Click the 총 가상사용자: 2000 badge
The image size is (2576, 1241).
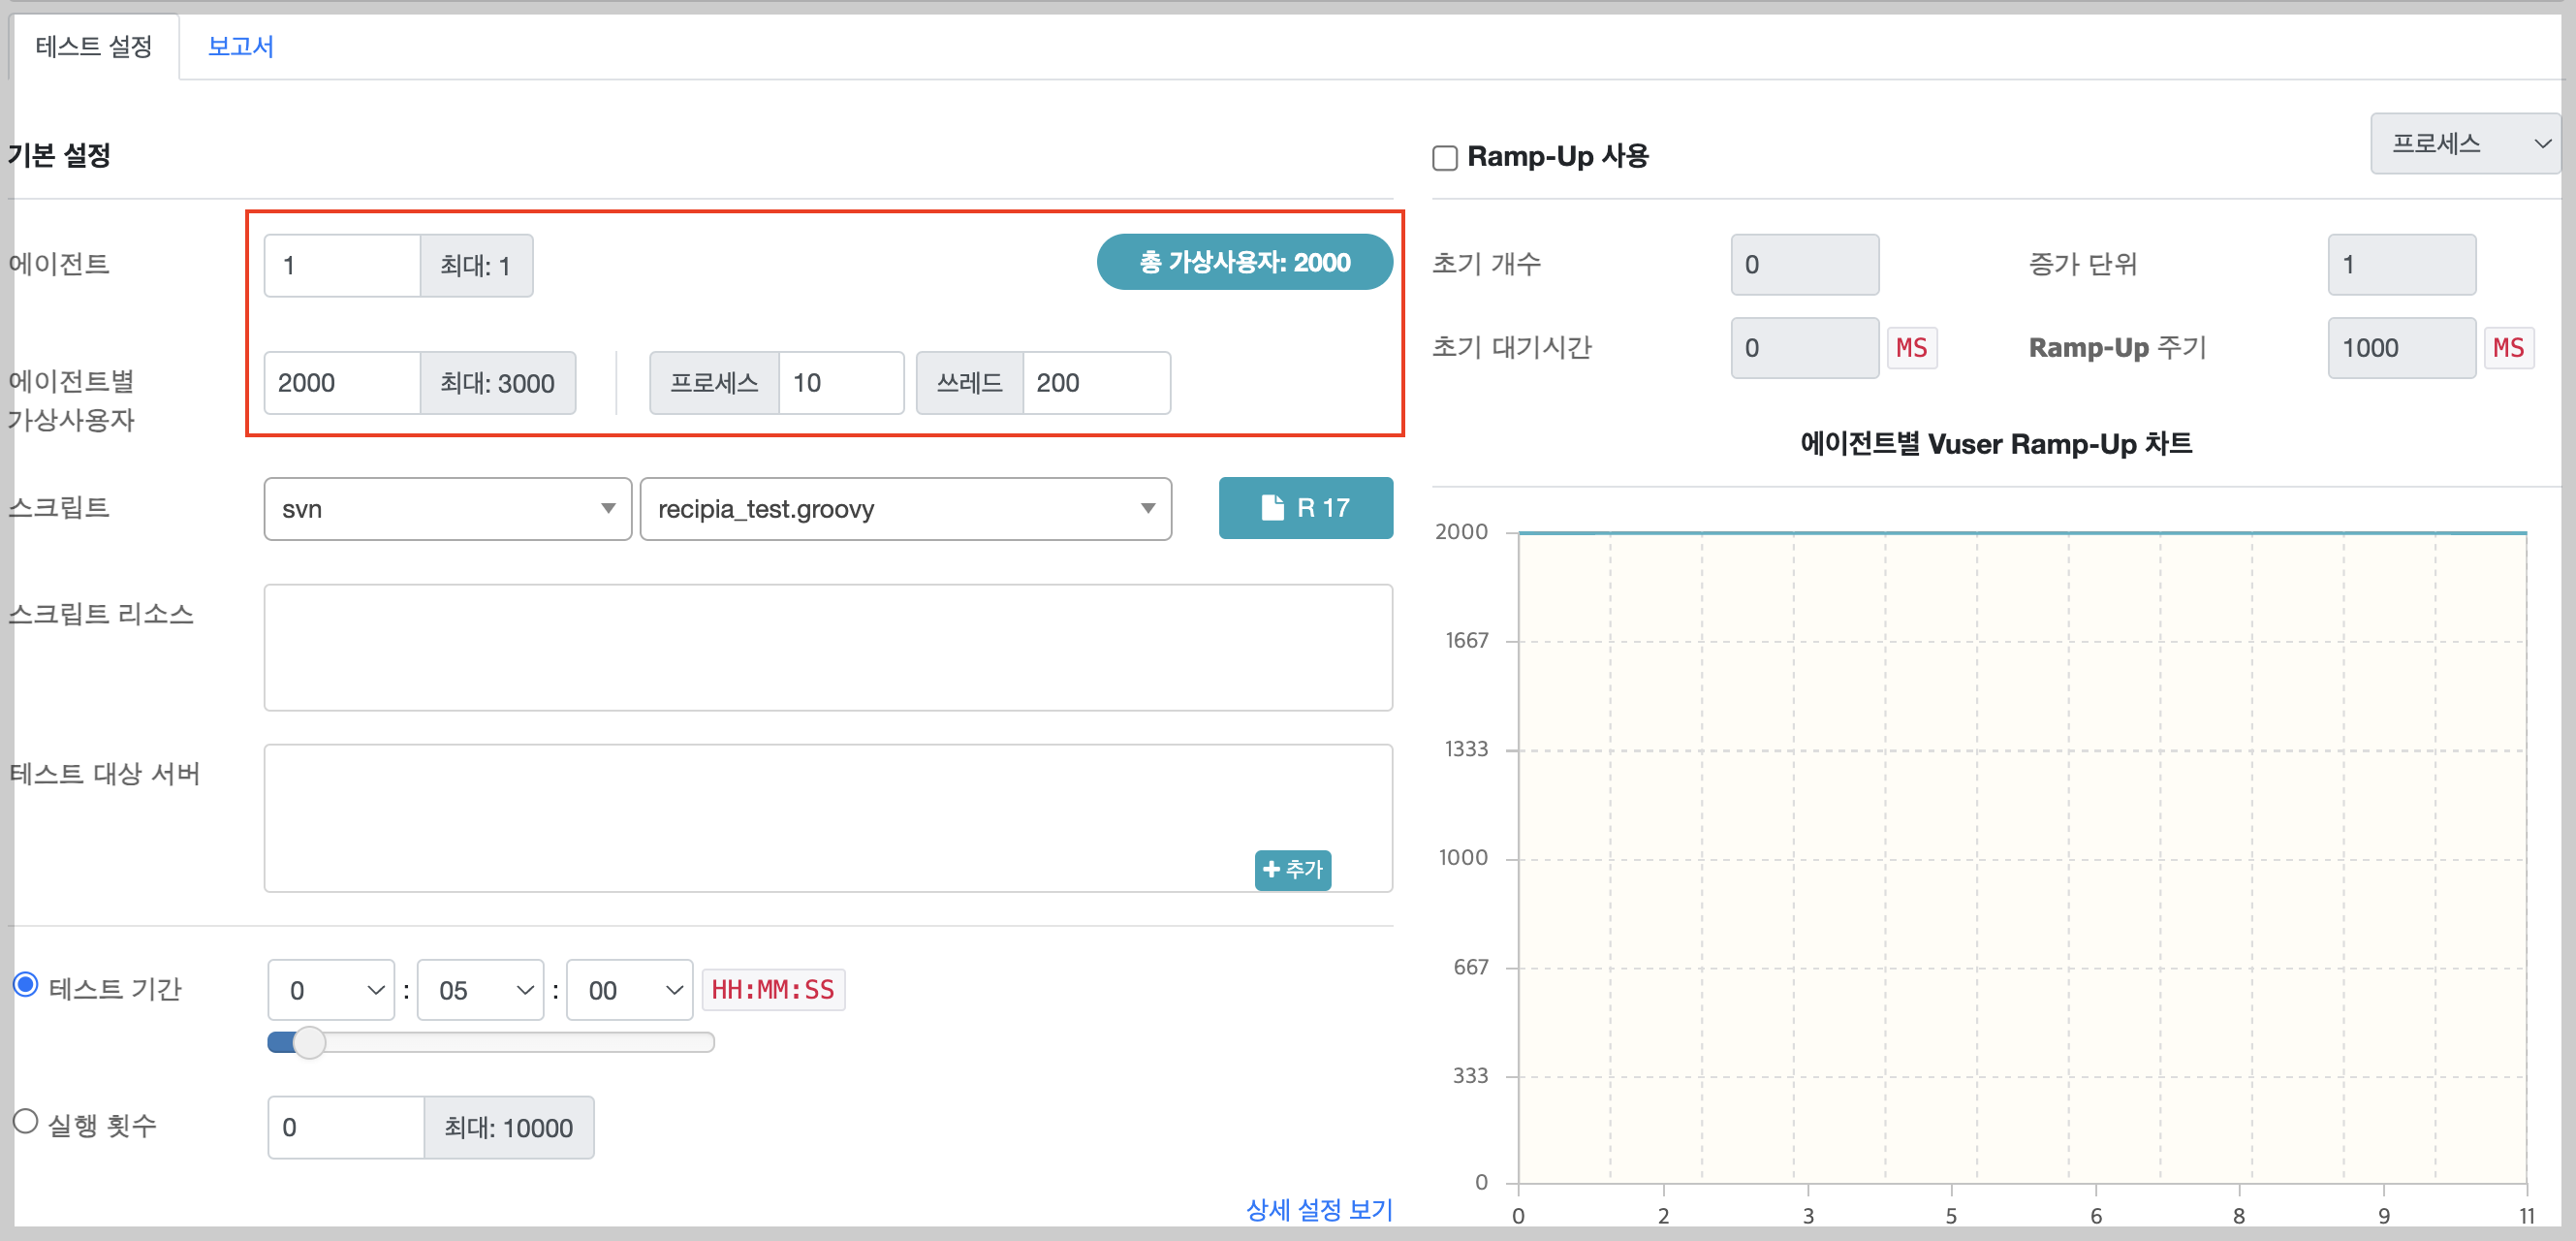[1245, 262]
